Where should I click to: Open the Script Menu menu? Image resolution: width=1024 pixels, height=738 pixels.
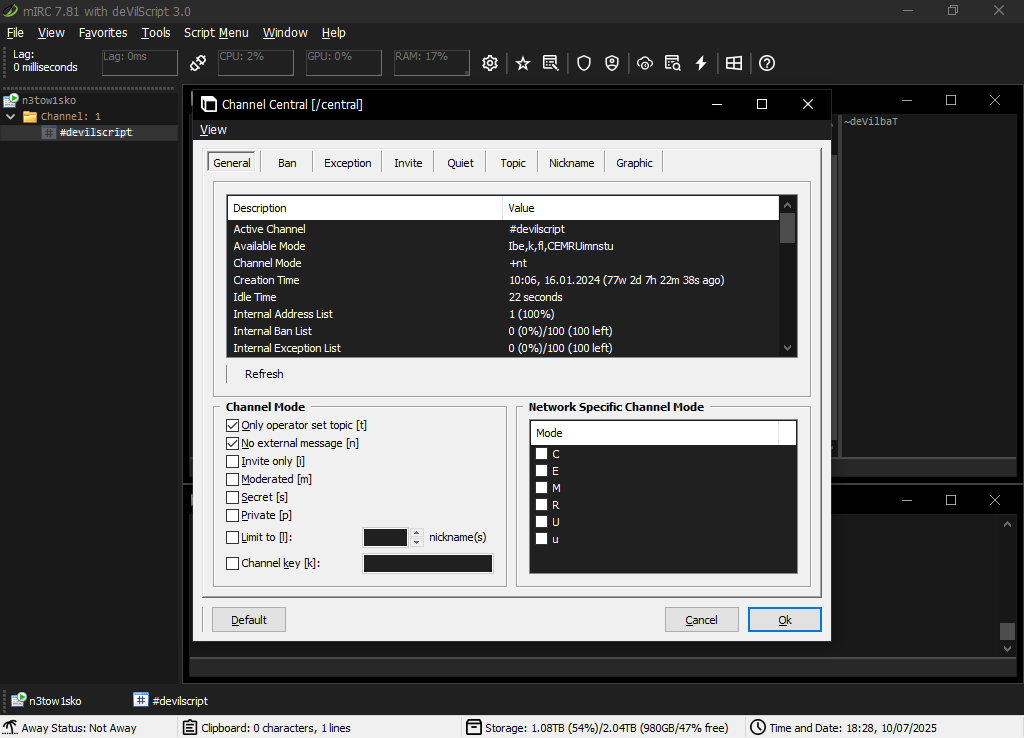216,33
